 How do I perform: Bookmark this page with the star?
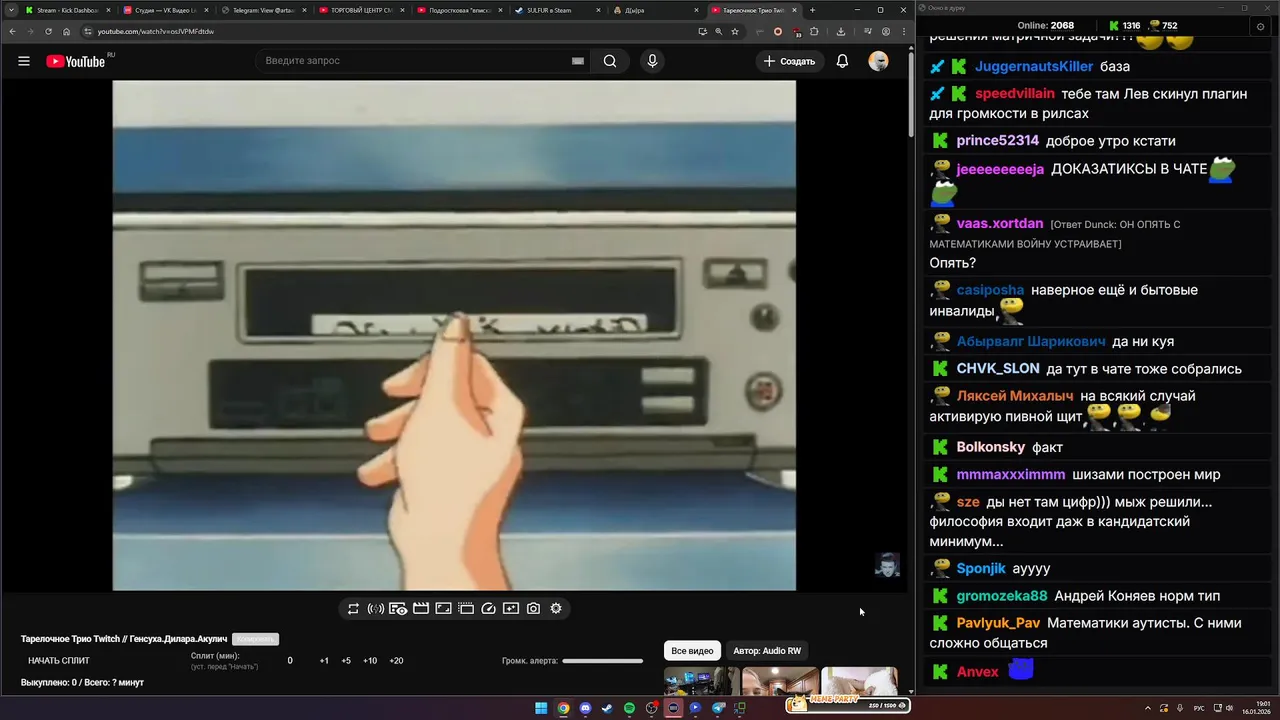click(735, 31)
